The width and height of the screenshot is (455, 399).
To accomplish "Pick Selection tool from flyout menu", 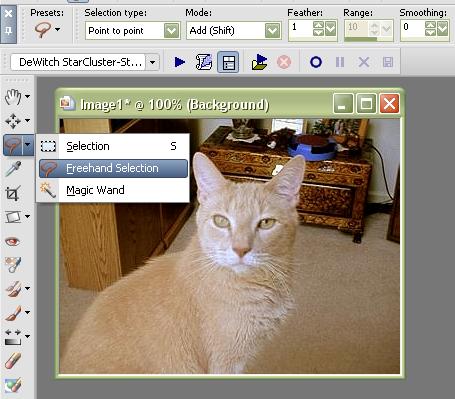I will [x=113, y=146].
